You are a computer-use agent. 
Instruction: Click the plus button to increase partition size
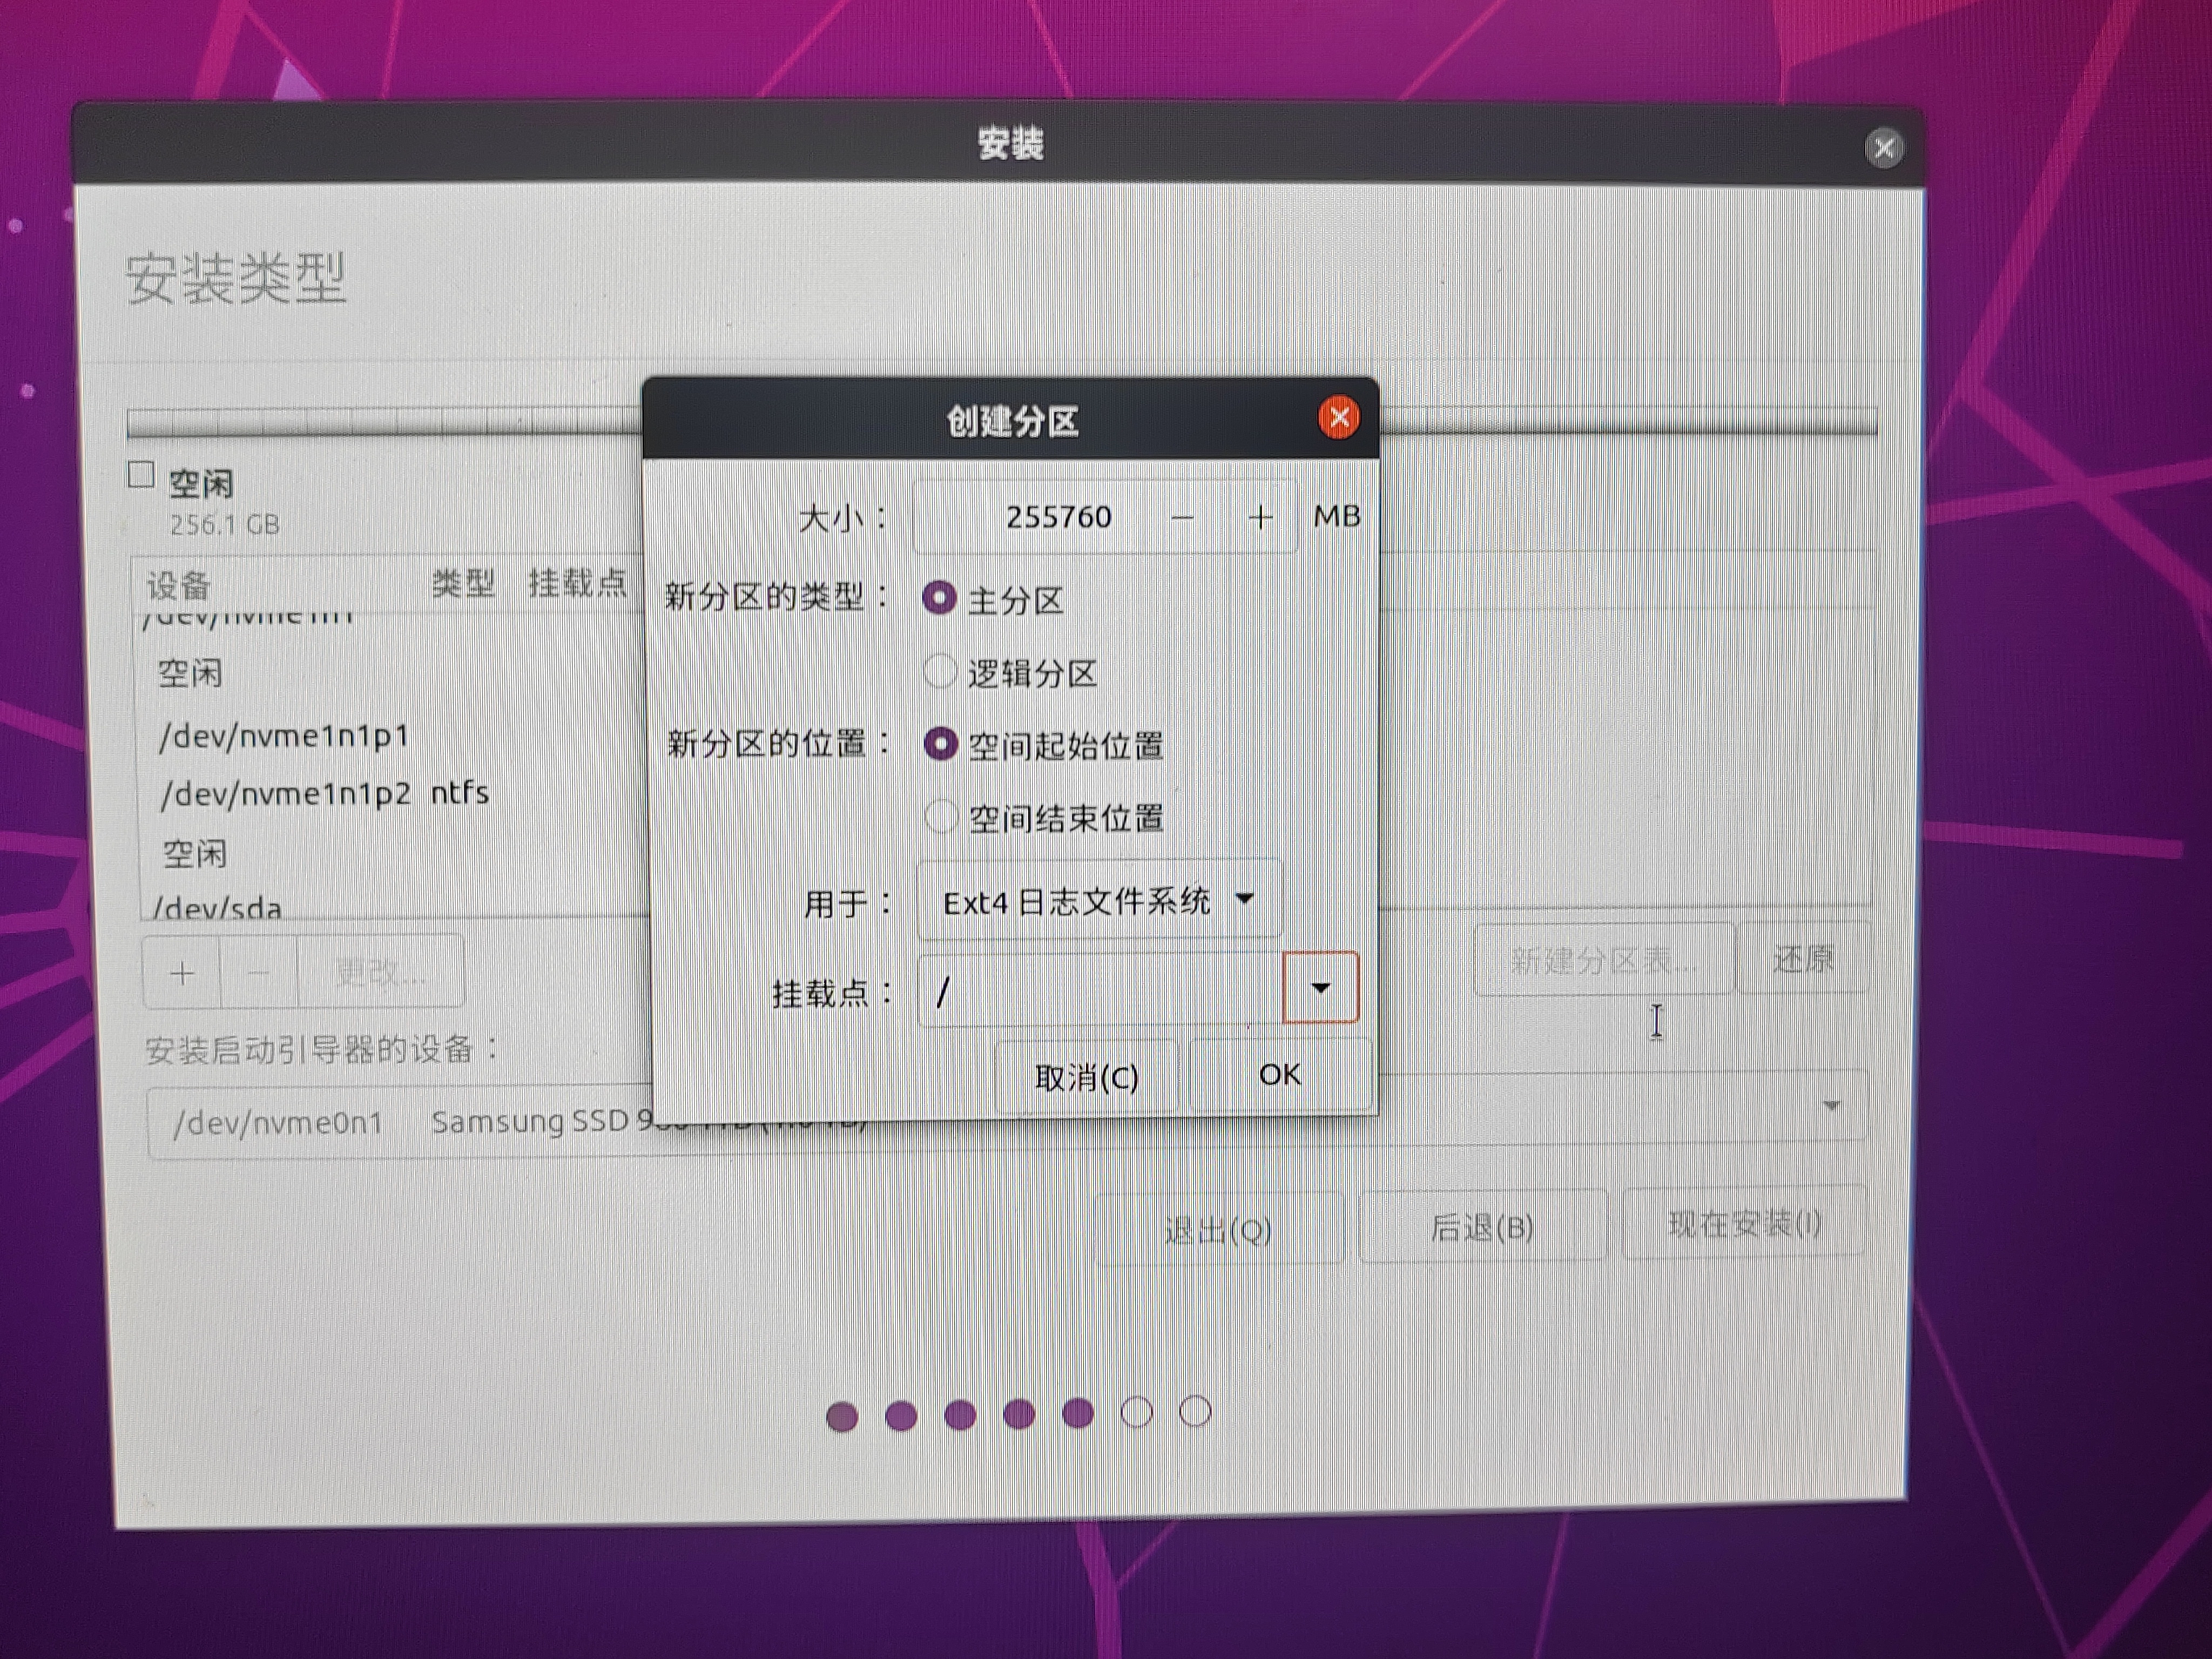1260,517
